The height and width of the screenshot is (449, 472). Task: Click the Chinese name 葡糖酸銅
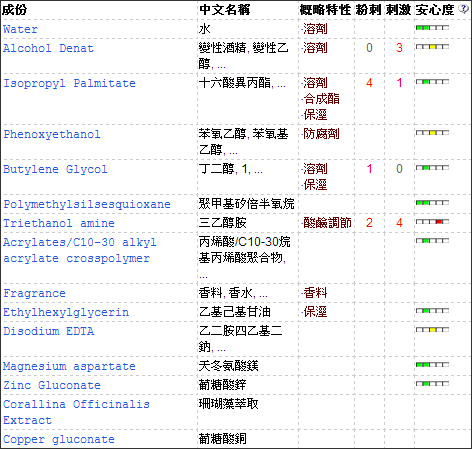click(x=223, y=439)
